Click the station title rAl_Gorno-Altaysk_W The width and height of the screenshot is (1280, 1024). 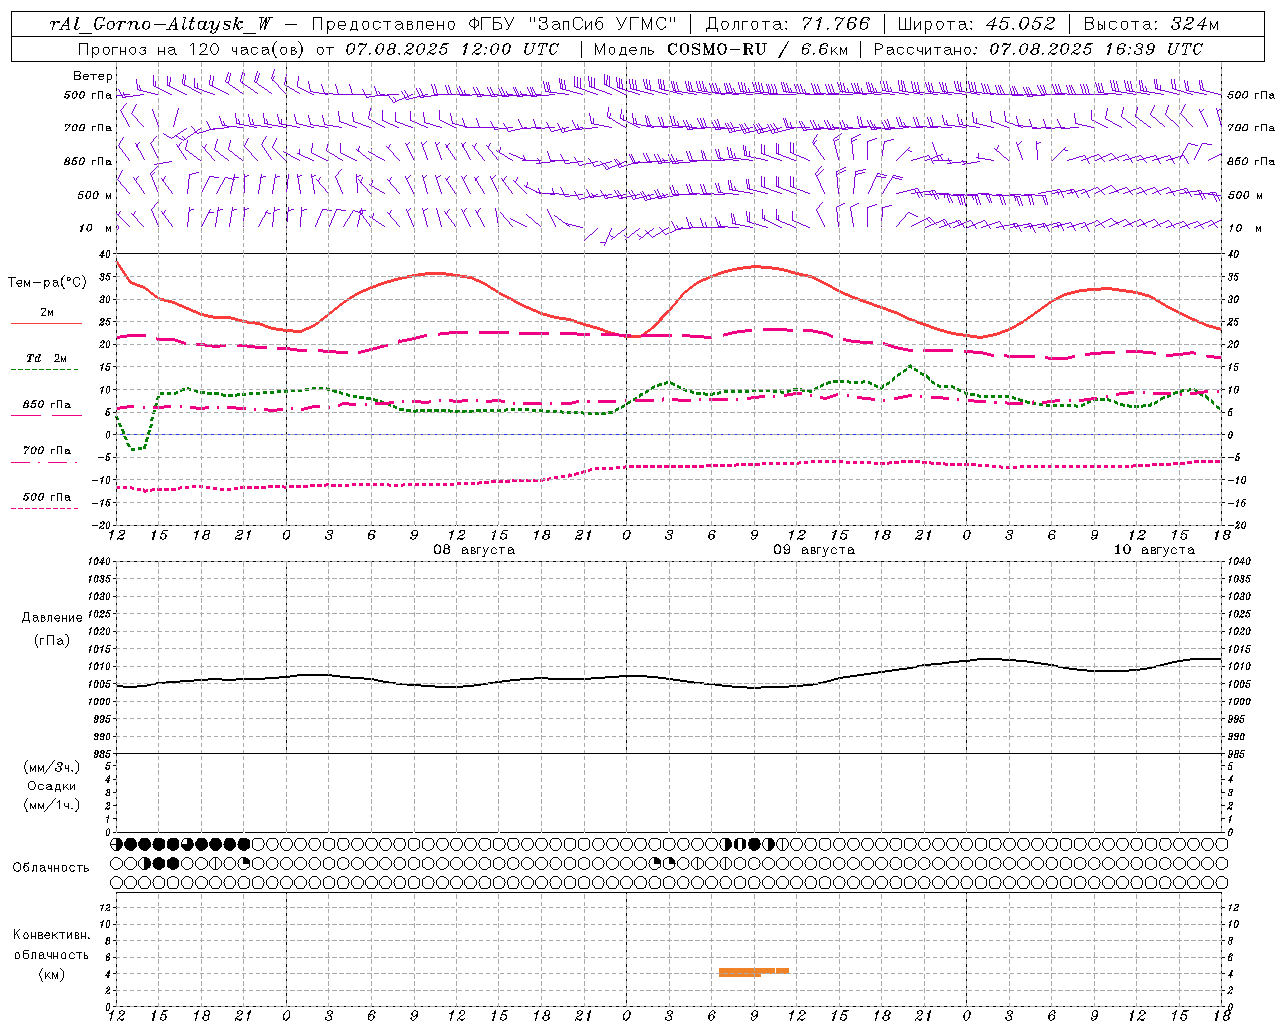pos(160,24)
